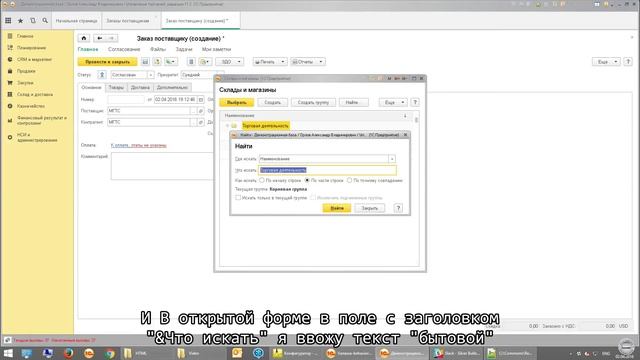
Task: Click Провести и закрыть button
Action: point(107,62)
